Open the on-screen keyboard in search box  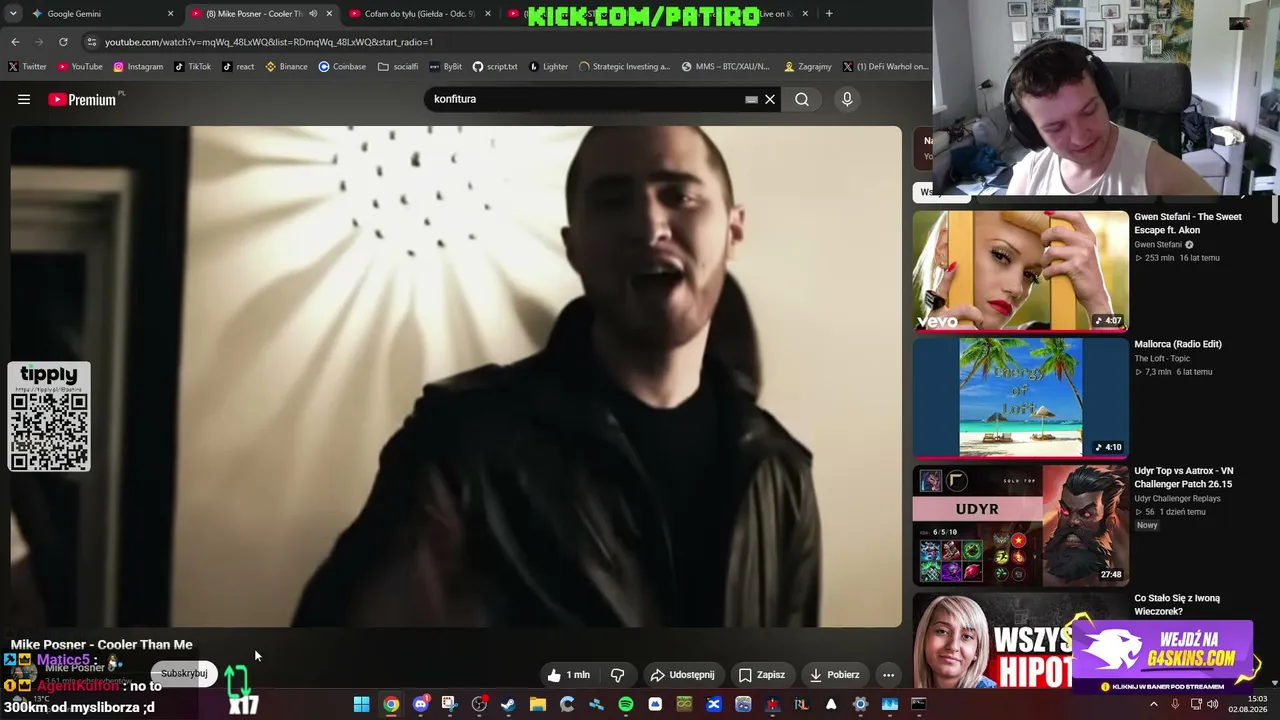751,99
